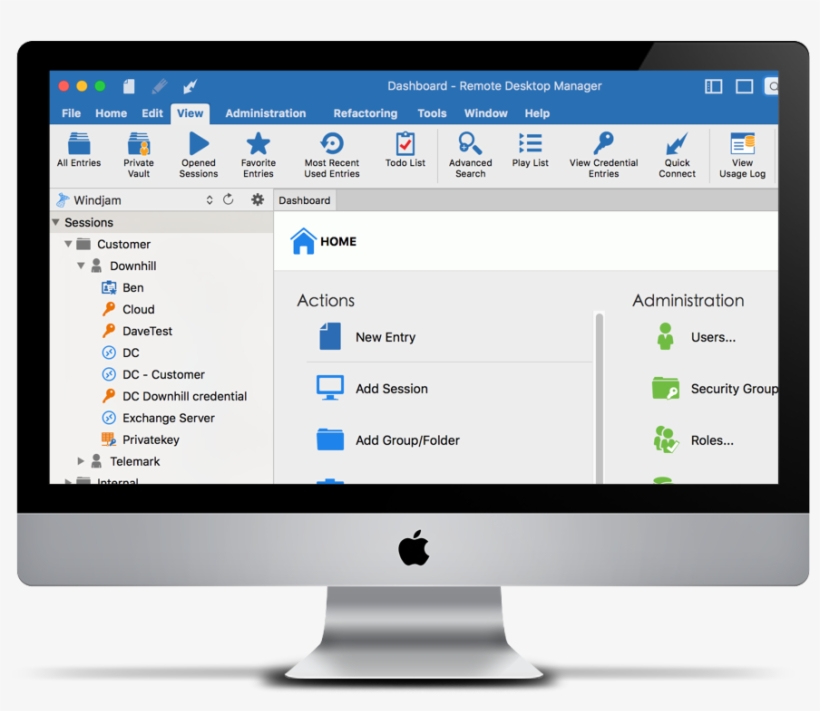Screen dimensions: 820x711
Task: Open the navigation pane settings gear
Action: (257, 200)
